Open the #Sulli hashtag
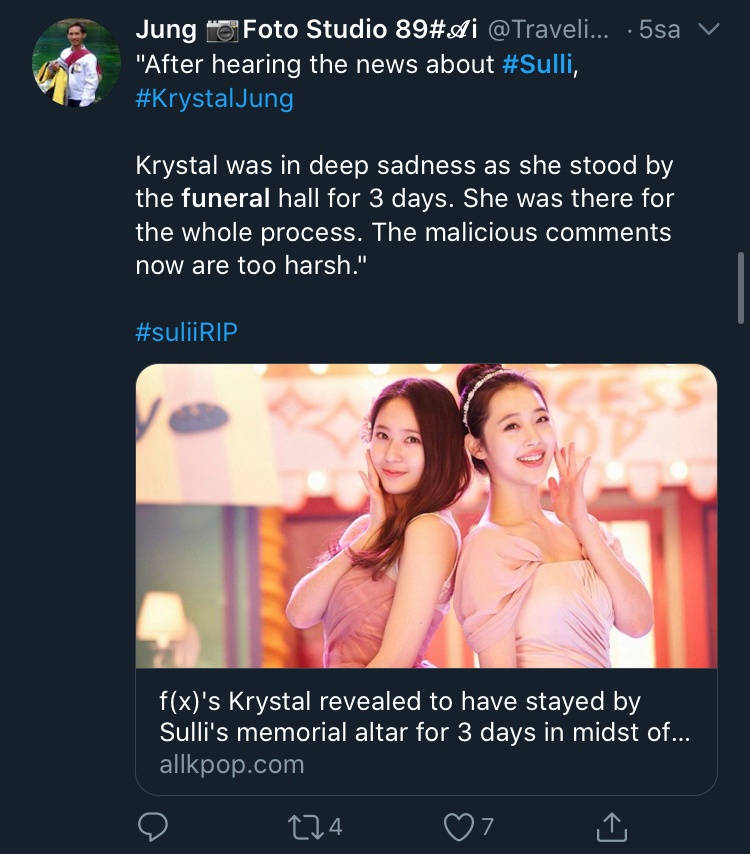750x854 pixels. [x=538, y=65]
